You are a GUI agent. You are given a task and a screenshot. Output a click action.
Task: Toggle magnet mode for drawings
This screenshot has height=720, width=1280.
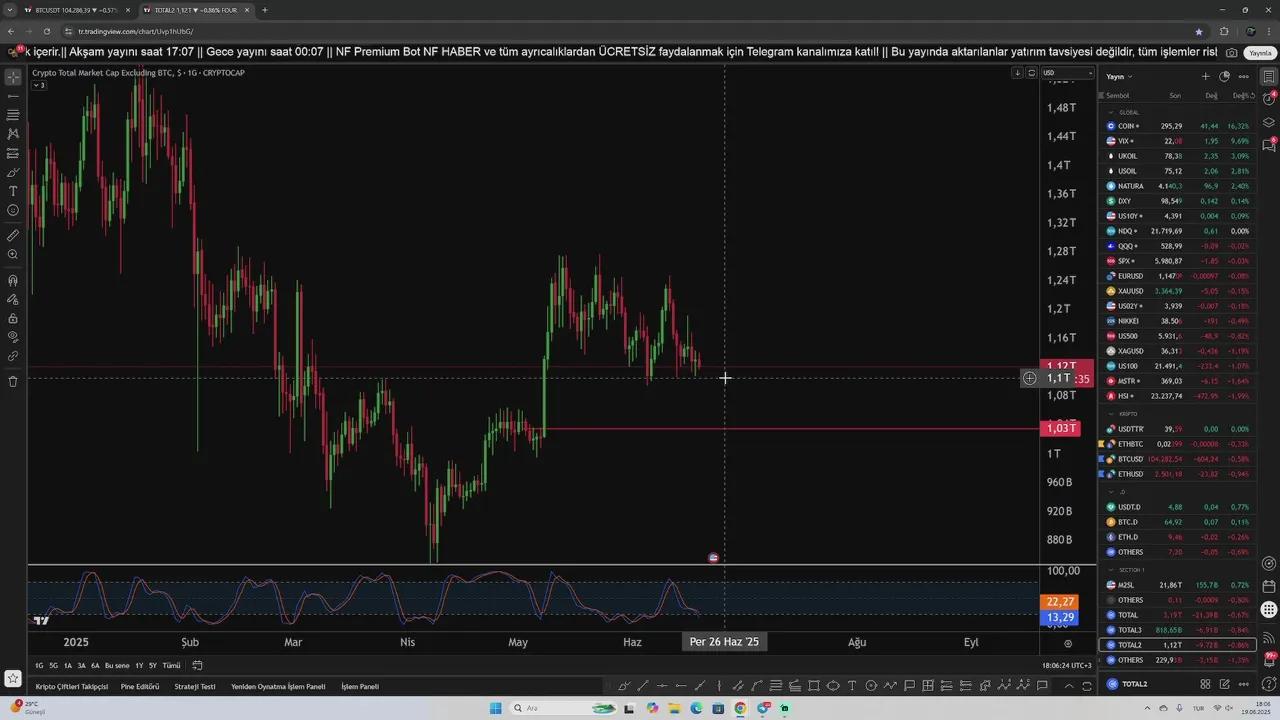pyautogui.click(x=13, y=280)
